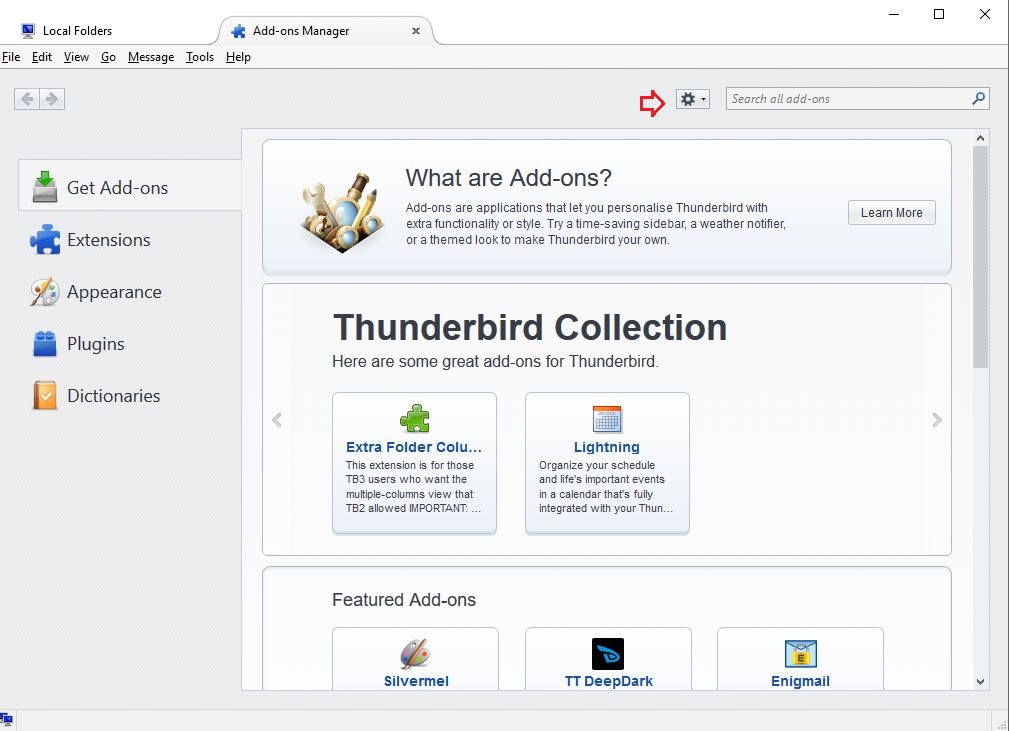Click the Extra Folder Columns description
This screenshot has width=1009, height=731.
(413, 486)
